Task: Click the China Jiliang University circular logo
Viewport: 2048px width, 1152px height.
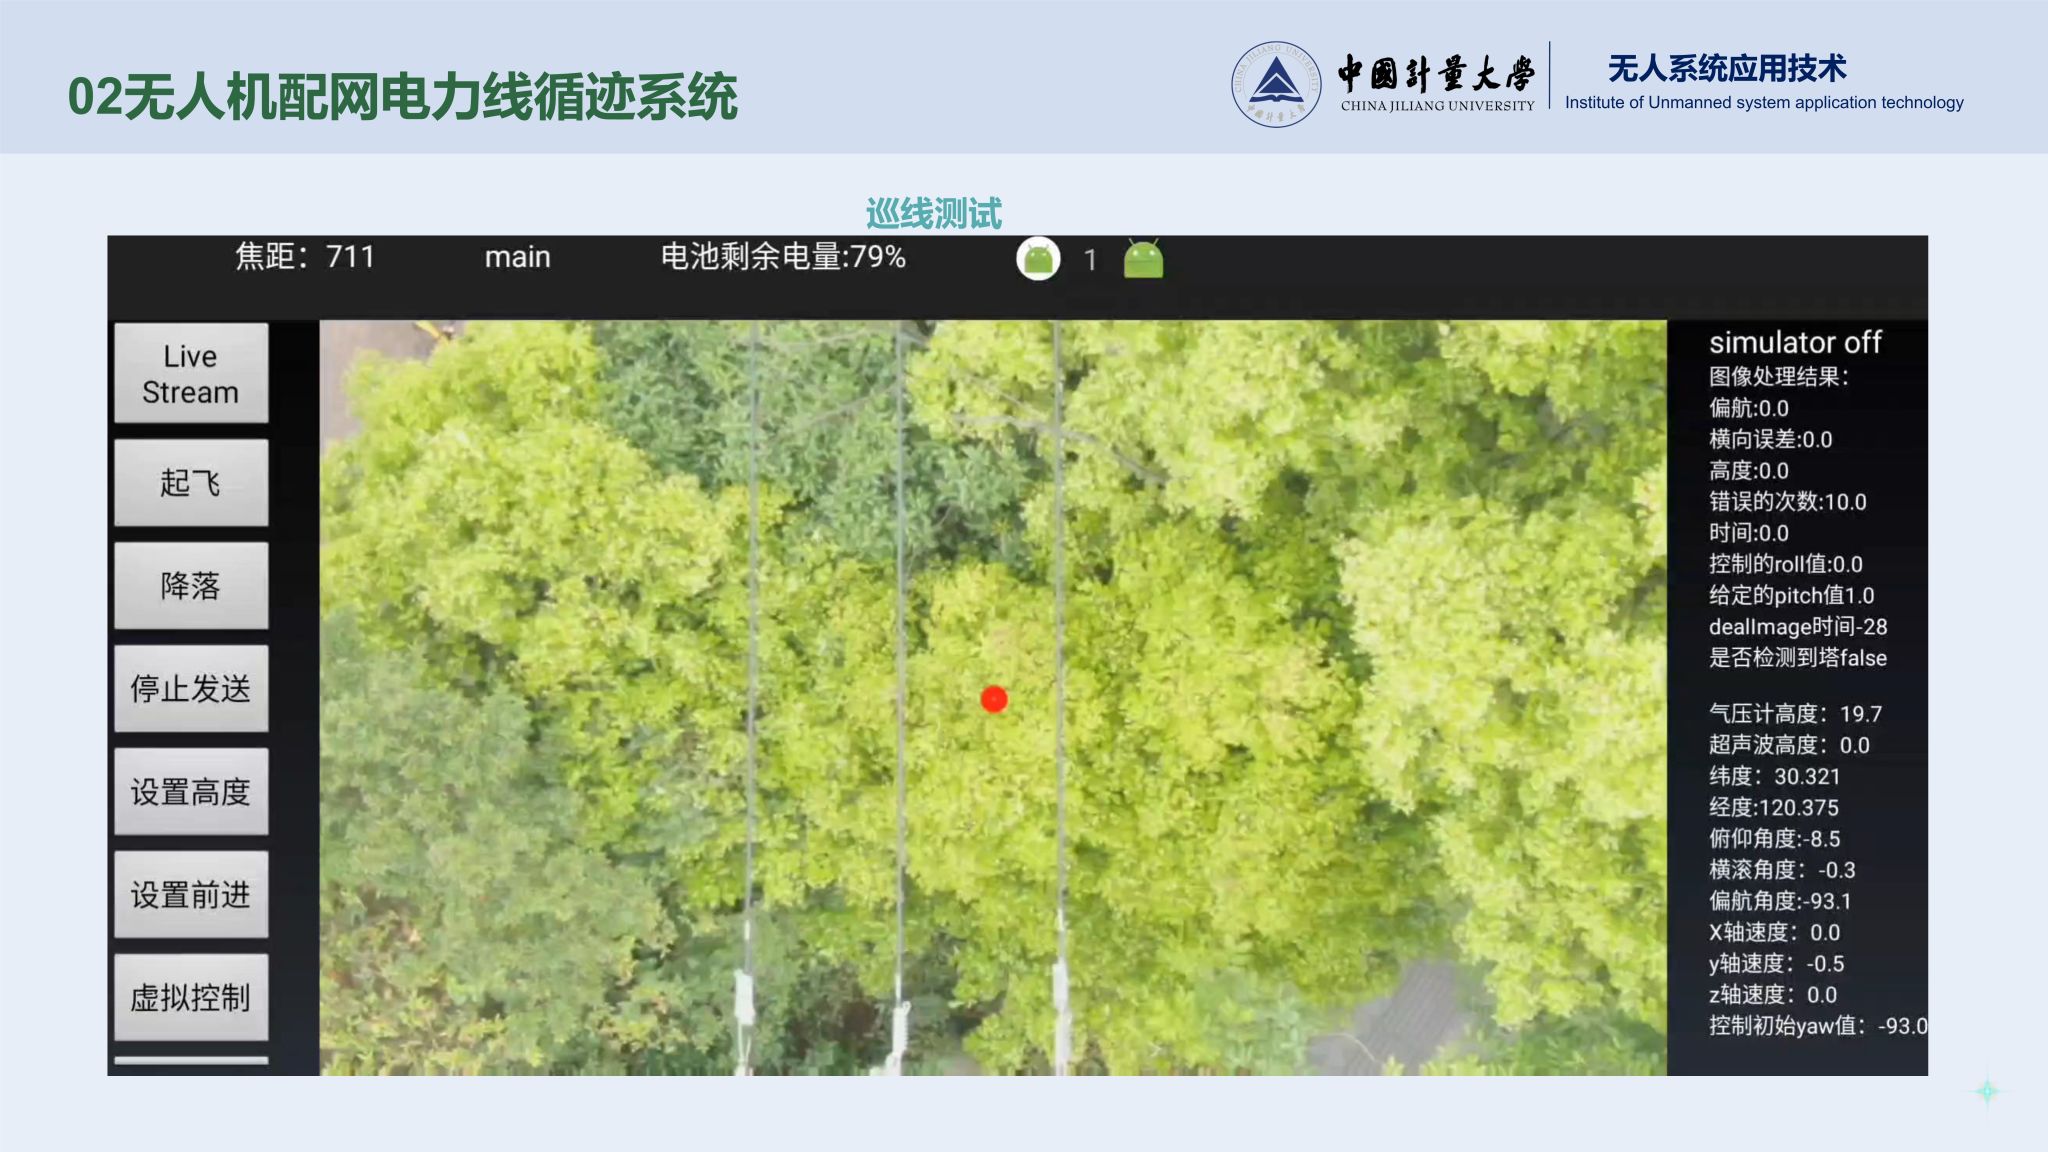Action: [1276, 84]
